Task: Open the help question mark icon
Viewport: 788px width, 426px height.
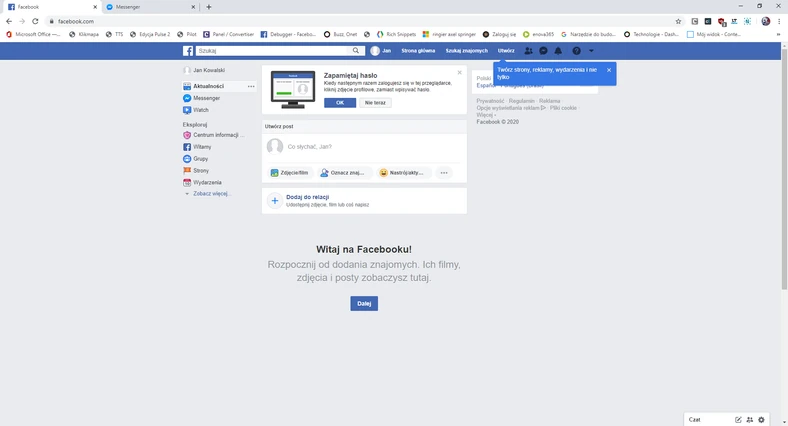Action: click(x=576, y=51)
